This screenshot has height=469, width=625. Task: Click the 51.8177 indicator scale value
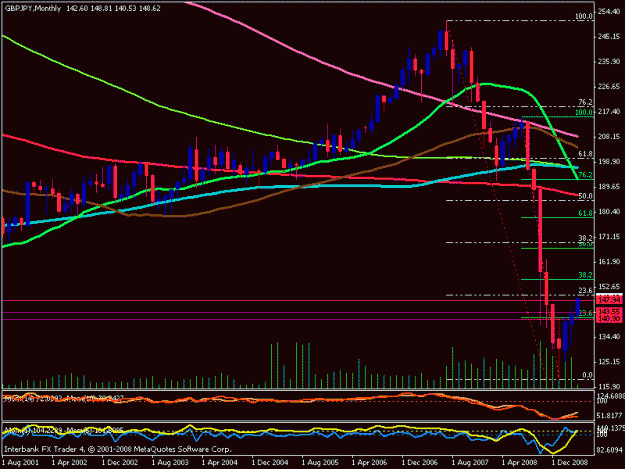pos(609,416)
